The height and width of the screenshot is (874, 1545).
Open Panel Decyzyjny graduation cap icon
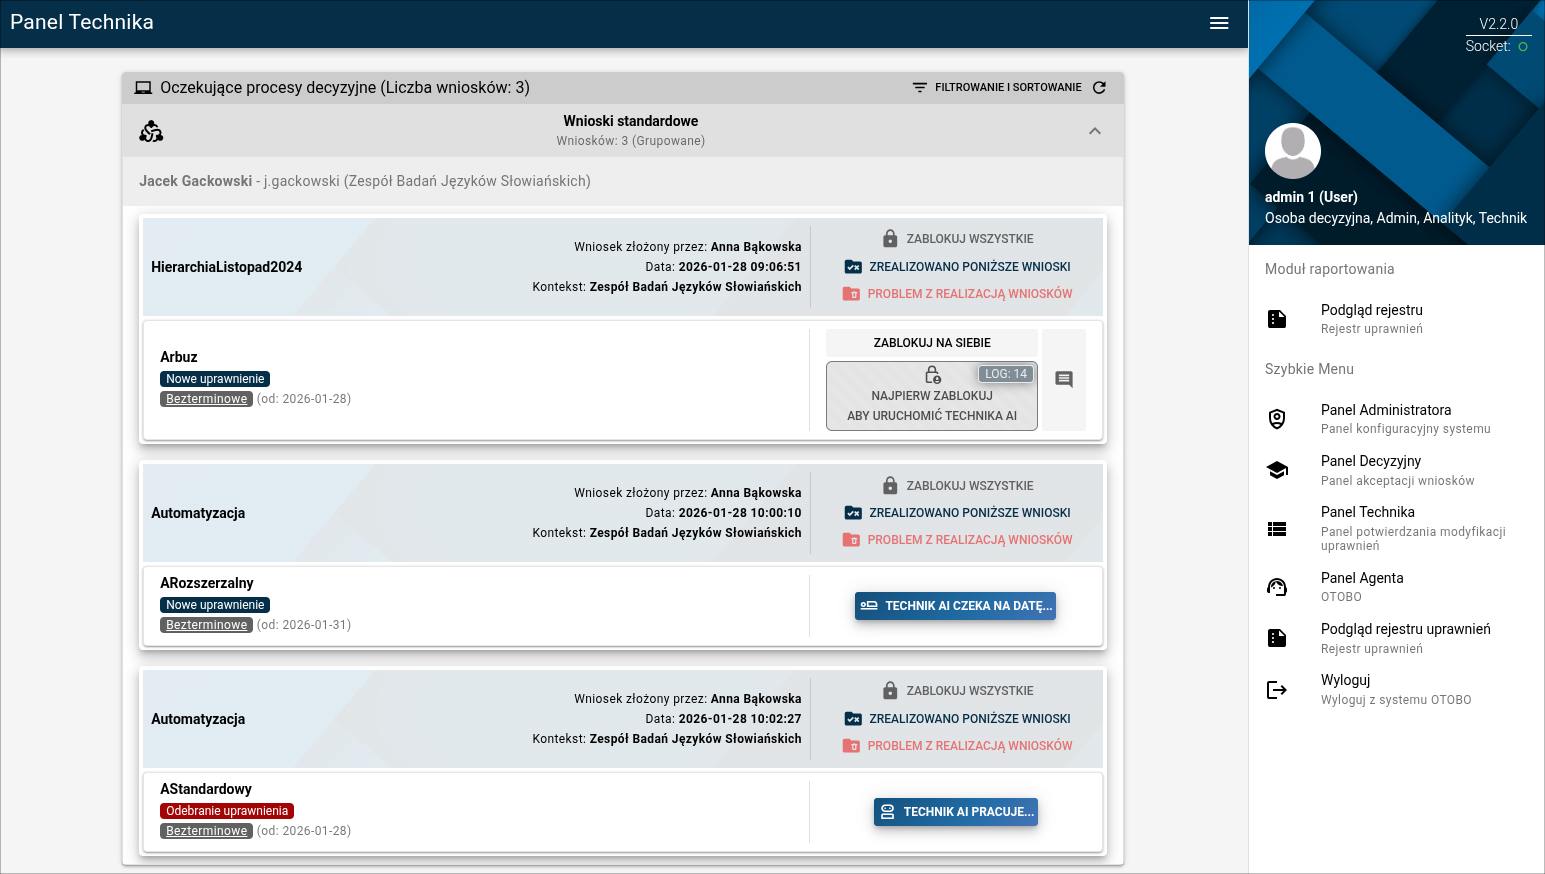point(1277,470)
